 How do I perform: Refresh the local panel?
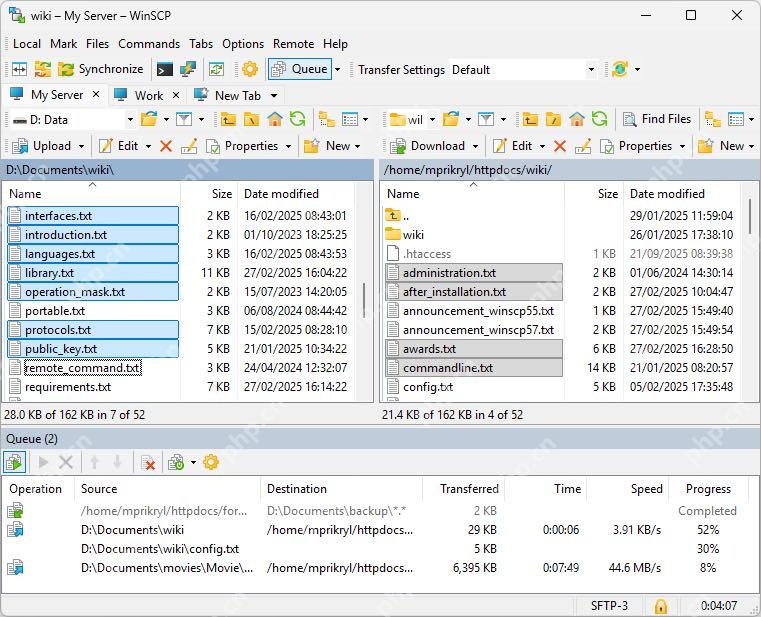tap(298, 119)
